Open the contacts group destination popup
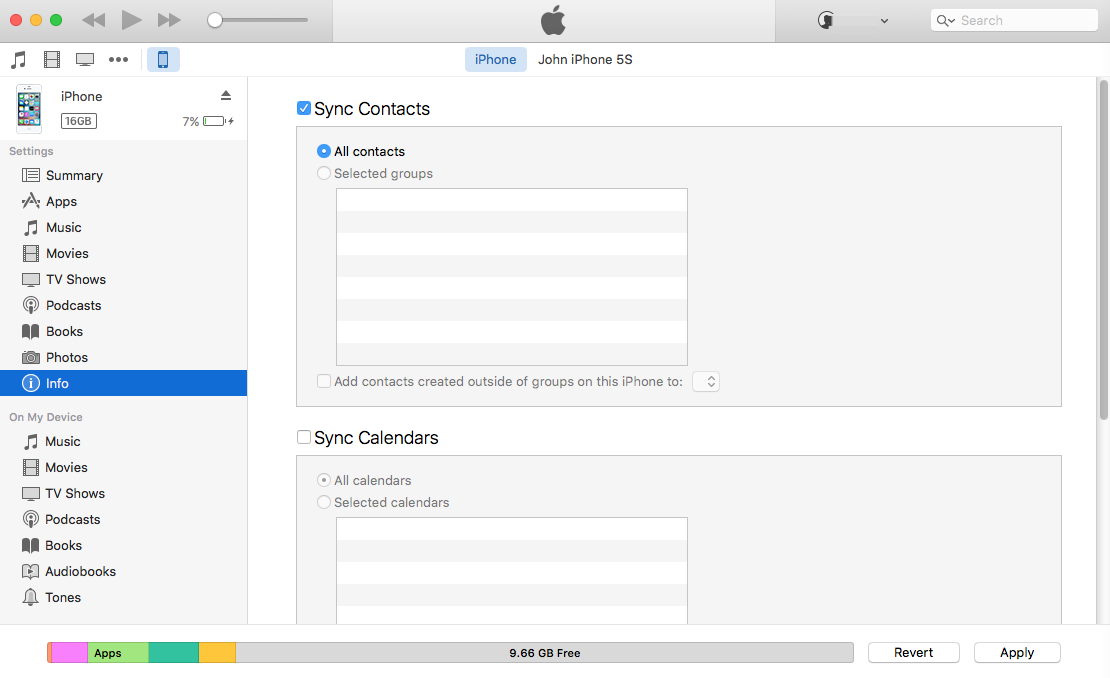Screen dimensions: 1110x678 coord(706,381)
